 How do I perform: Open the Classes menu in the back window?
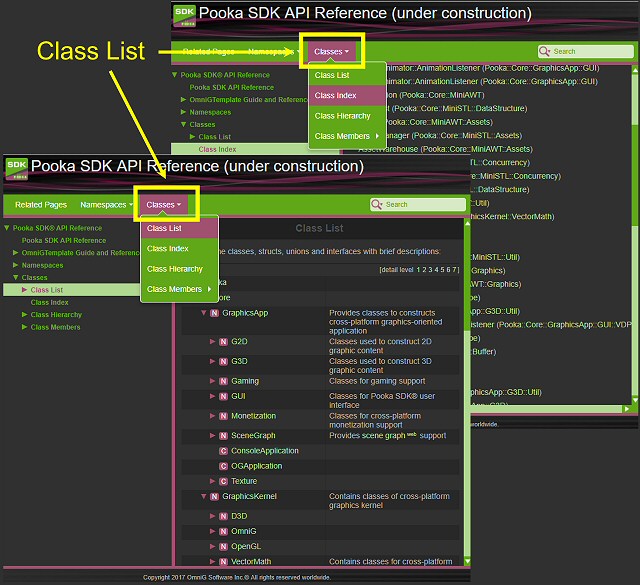(x=331, y=51)
